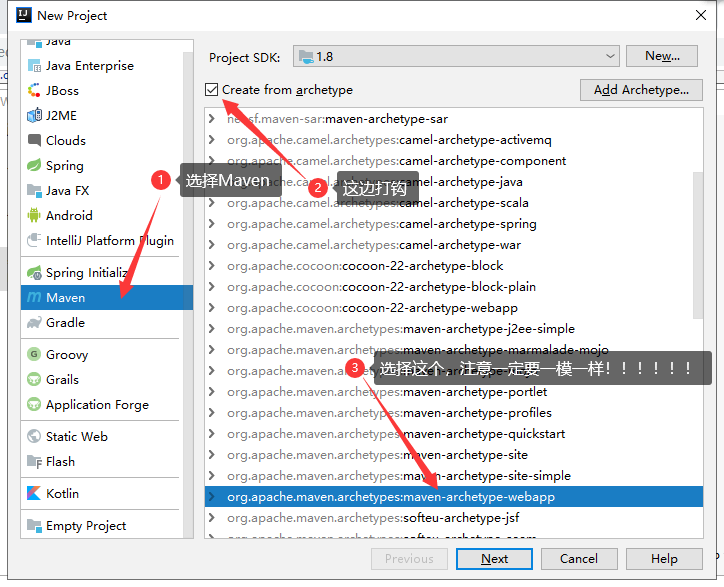Toggle the Create from archetype checkbox
The height and width of the screenshot is (587, 724).
(211, 90)
